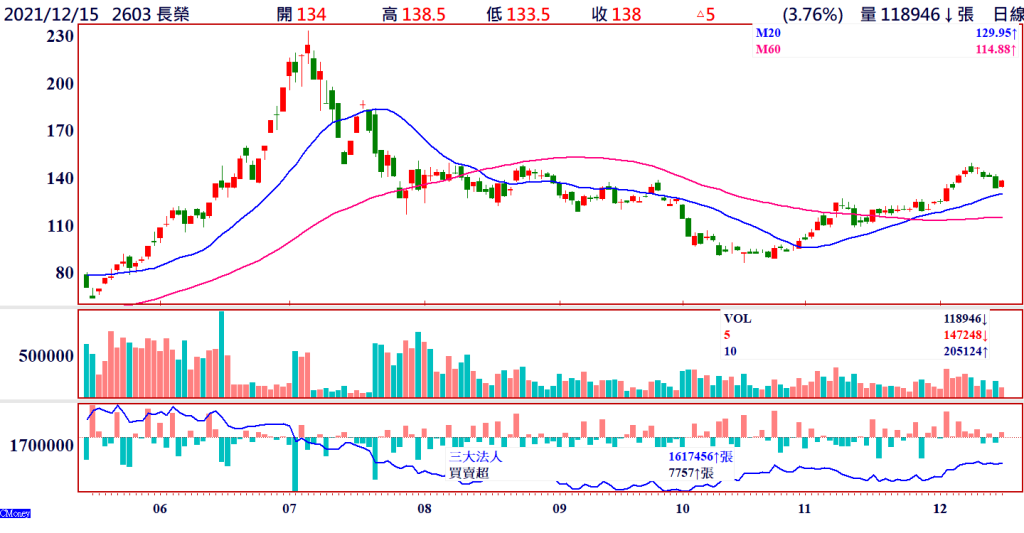Toggle the M20 moving average legend
This screenshot has width=1024, height=533.
(x=766, y=33)
